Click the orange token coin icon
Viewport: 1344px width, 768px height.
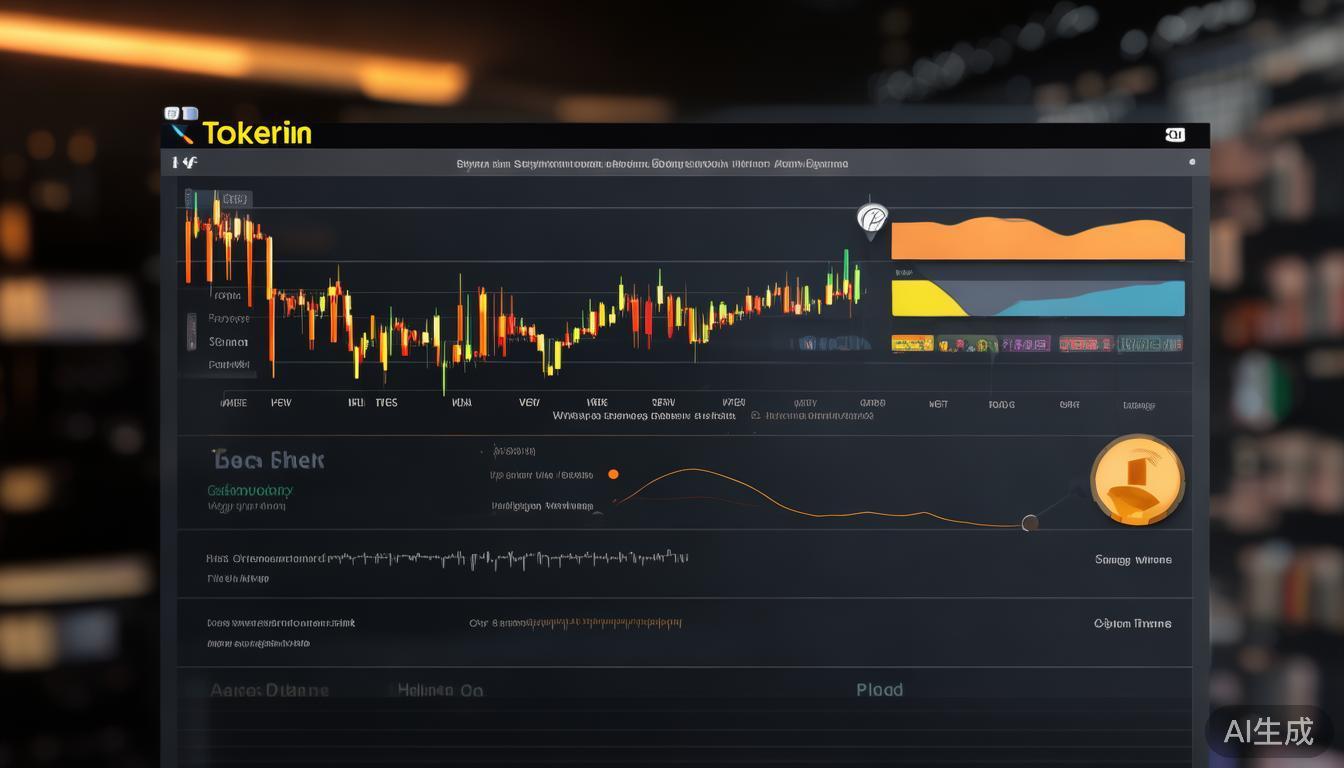click(1137, 480)
